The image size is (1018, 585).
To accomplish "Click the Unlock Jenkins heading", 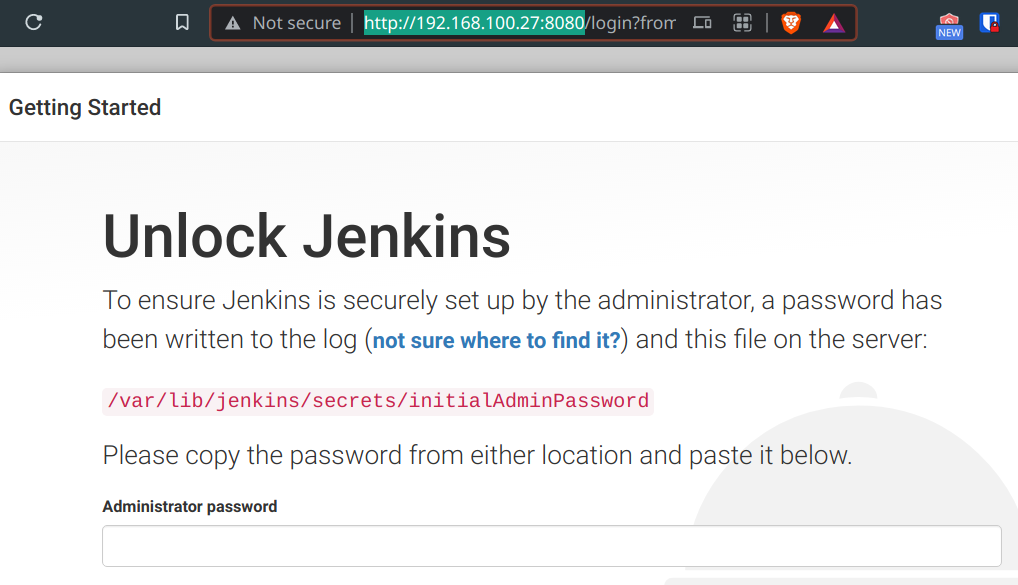I will (x=306, y=237).
